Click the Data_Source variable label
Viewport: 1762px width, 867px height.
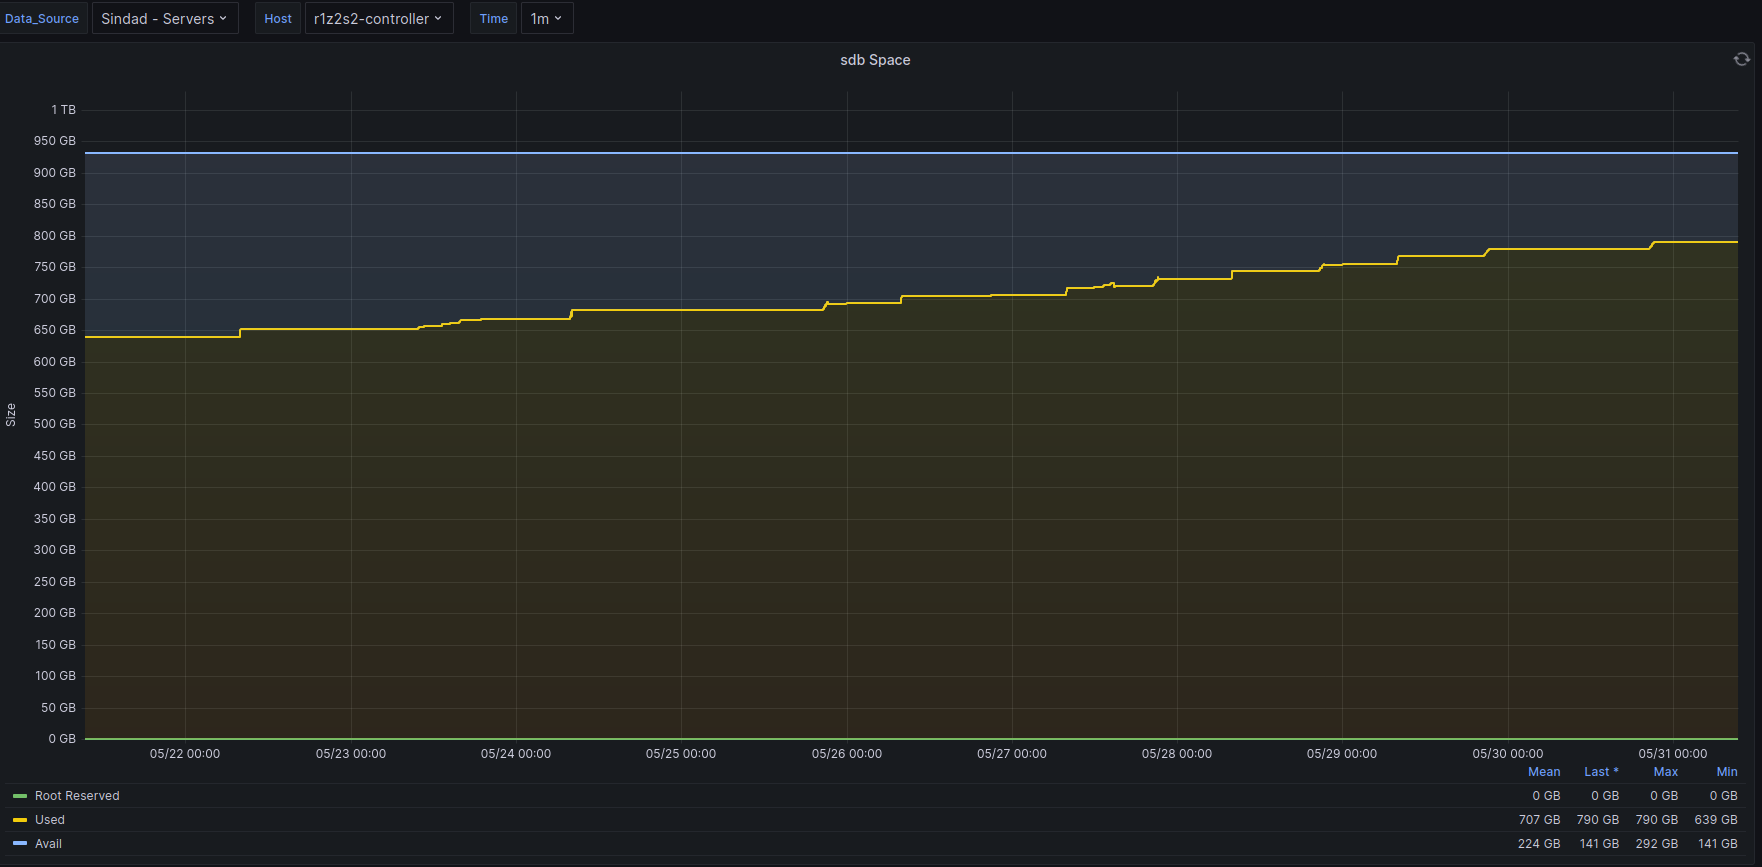pyautogui.click(x=42, y=19)
